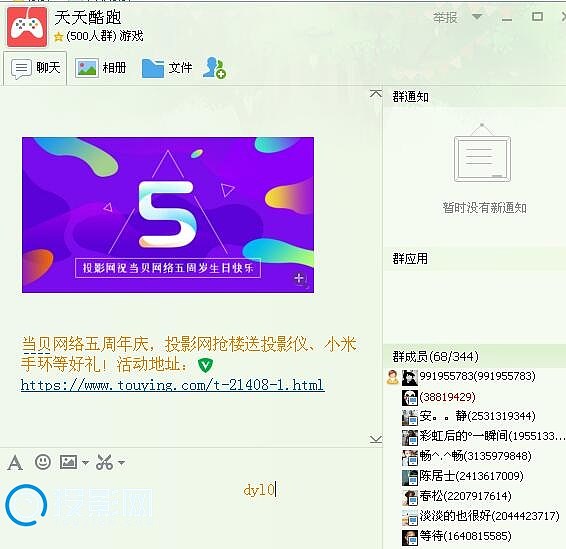Screen dimensions: 566x549
Task: Open dropdown arrow next to 举报
Action: (477, 17)
